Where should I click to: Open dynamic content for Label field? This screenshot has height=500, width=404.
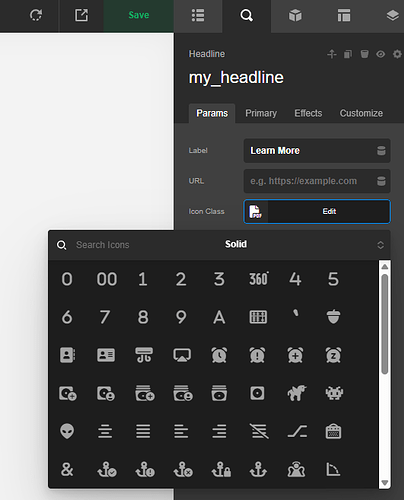tap(381, 151)
